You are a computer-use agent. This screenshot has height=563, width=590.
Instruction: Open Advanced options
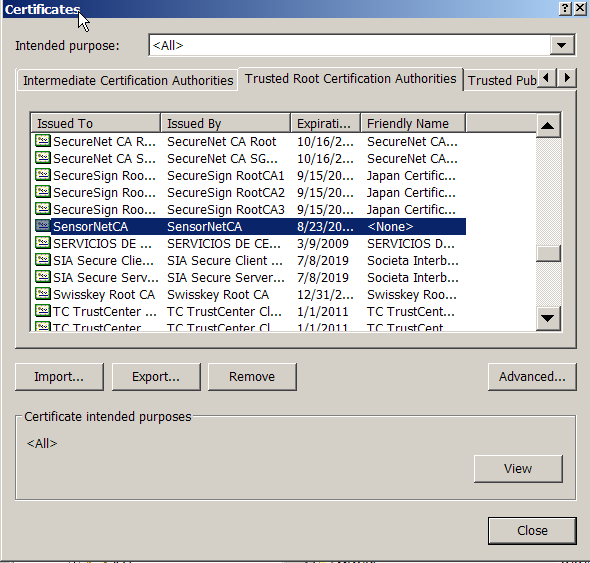[x=532, y=377]
